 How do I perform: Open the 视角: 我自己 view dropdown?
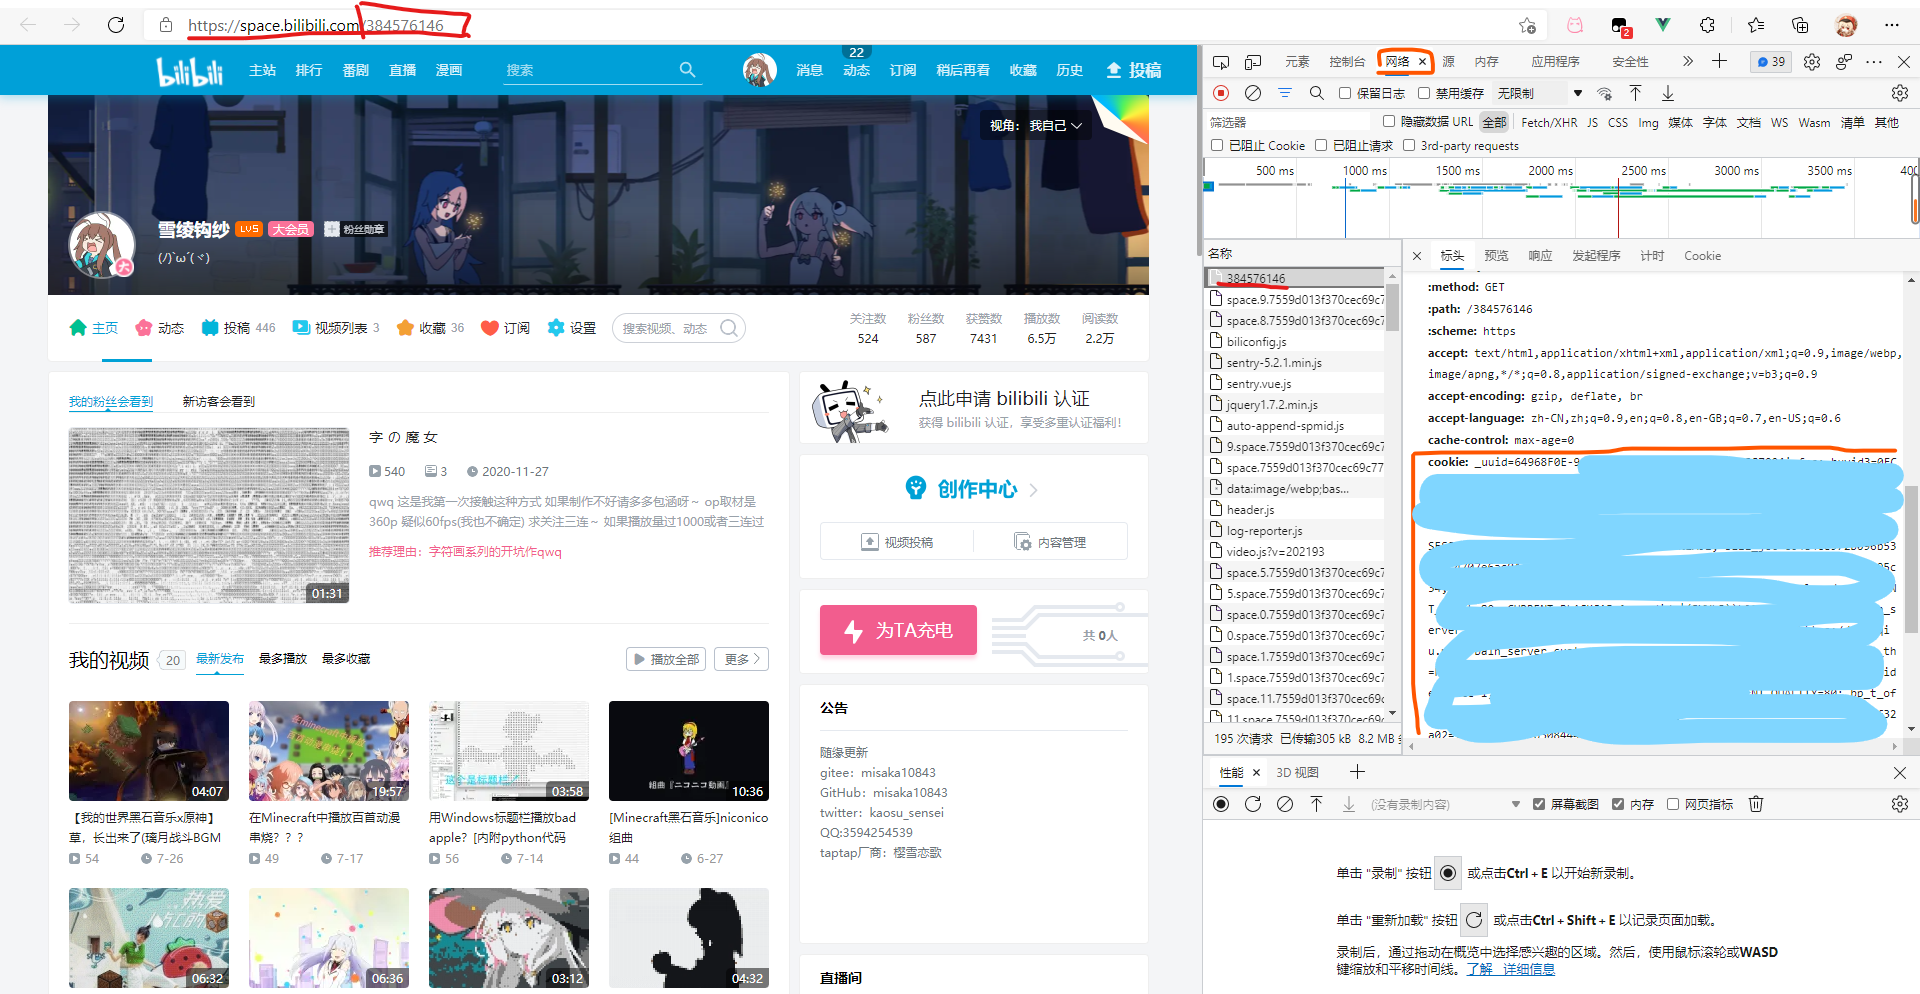click(1035, 125)
